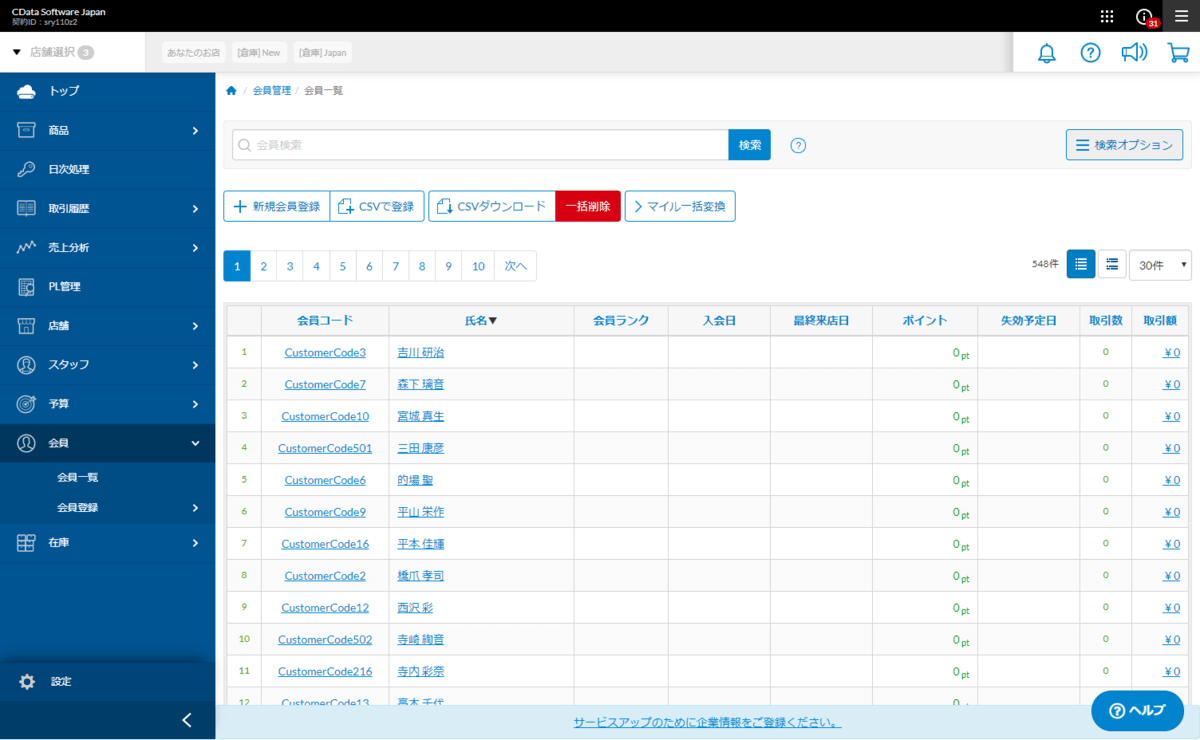Open CustomerCode216 member link

[x=325, y=671]
